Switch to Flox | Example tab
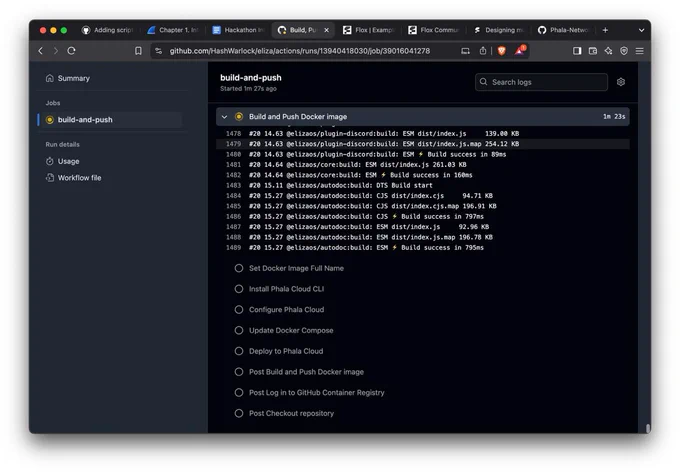The width and height of the screenshot is (680, 472). 369,30
